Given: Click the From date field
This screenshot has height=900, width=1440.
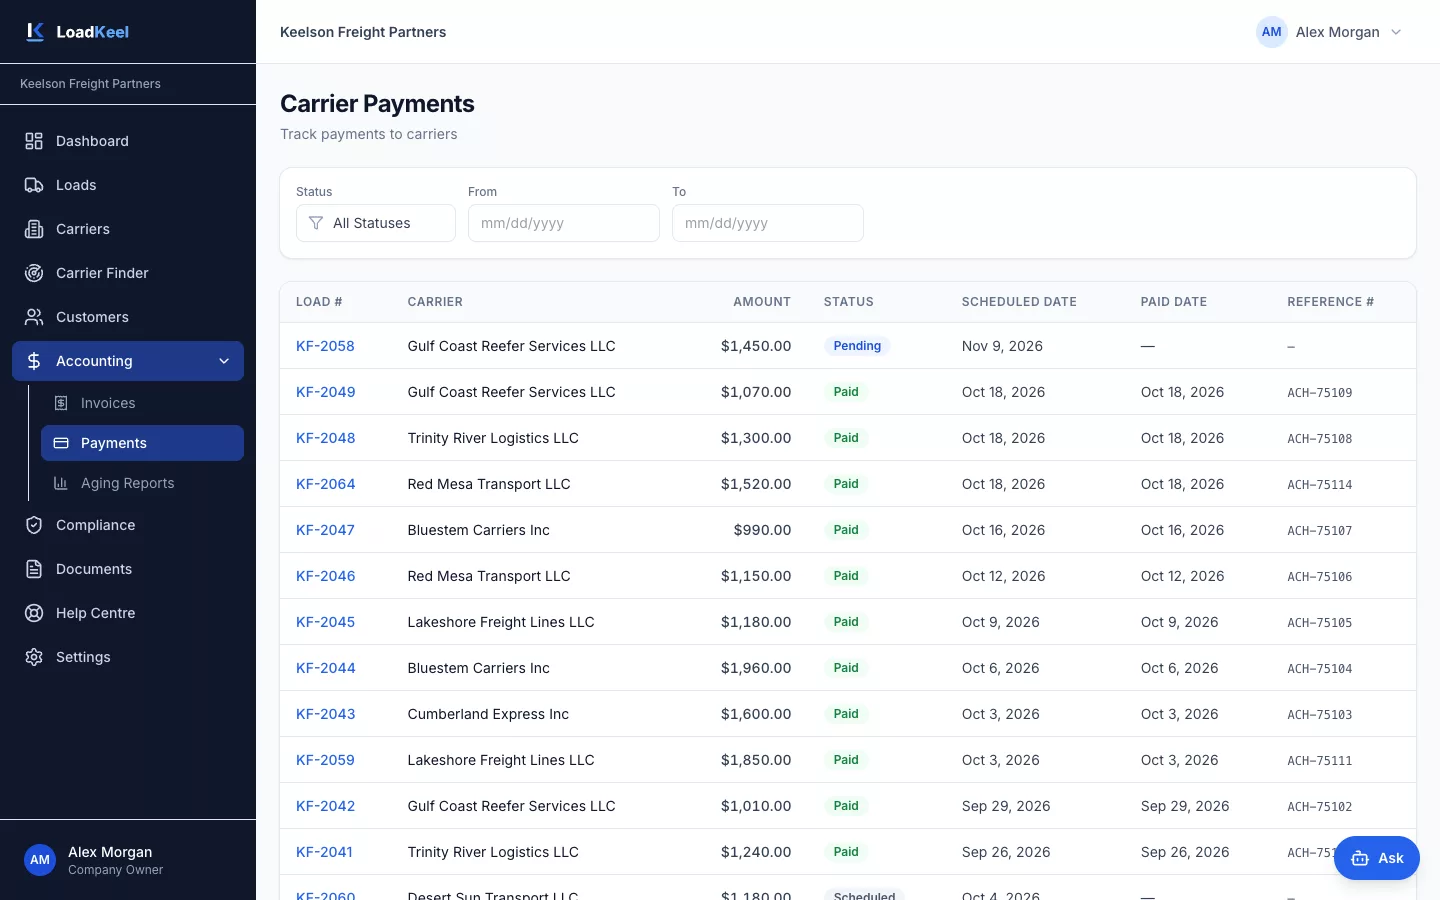Looking at the screenshot, I should pos(564,223).
